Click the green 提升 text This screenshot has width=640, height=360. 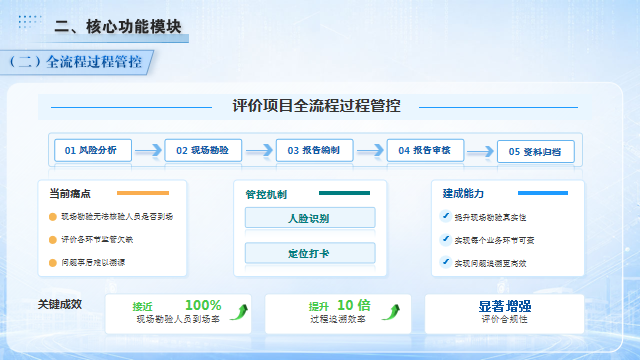click(319, 307)
